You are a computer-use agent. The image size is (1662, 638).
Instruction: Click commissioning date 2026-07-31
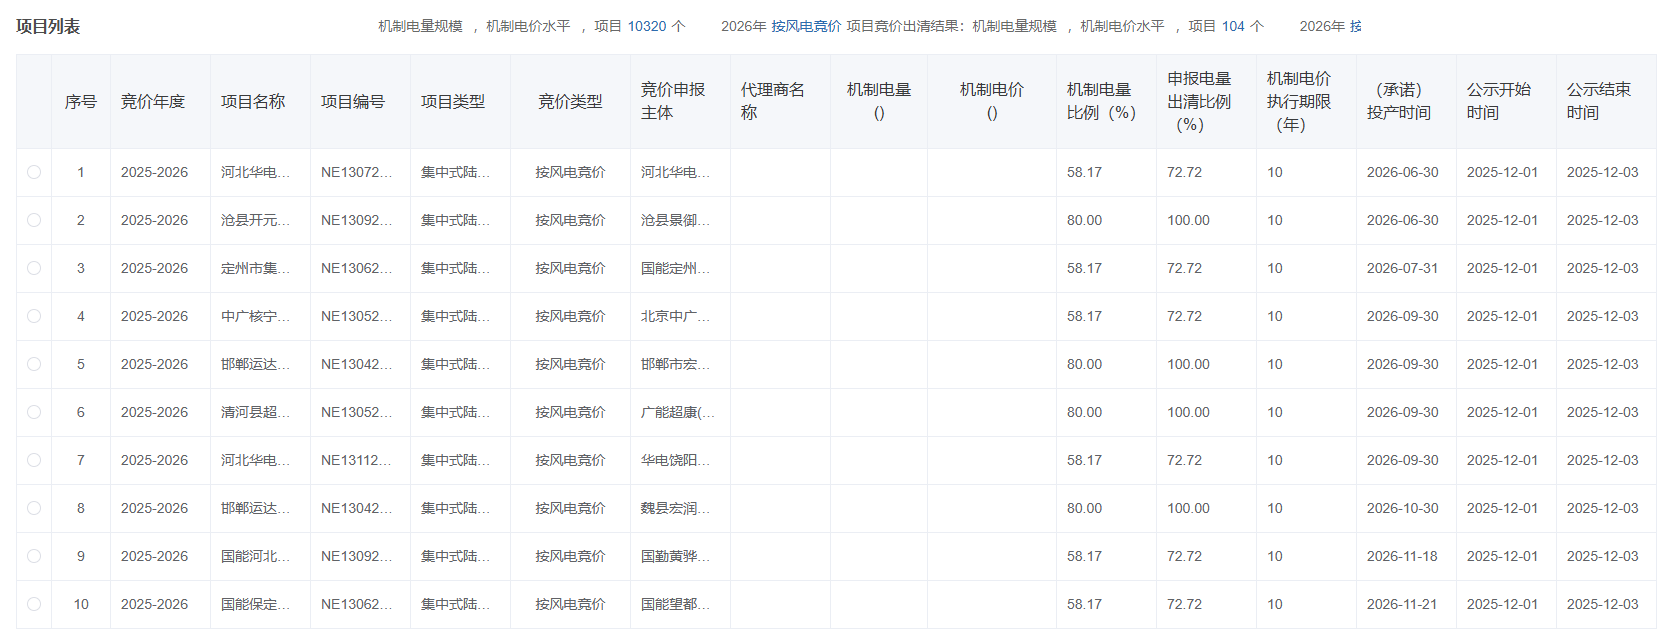1402,268
